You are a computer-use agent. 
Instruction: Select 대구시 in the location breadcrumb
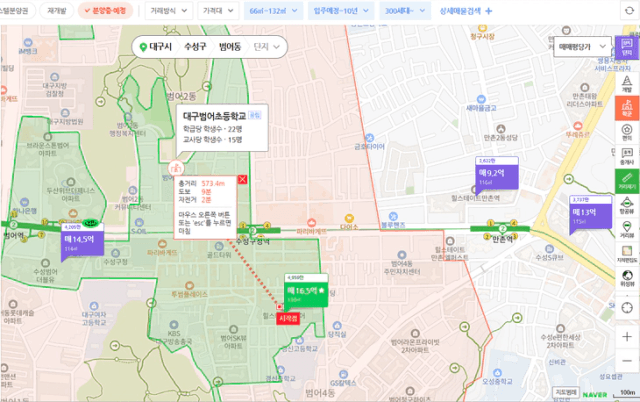point(160,47)
